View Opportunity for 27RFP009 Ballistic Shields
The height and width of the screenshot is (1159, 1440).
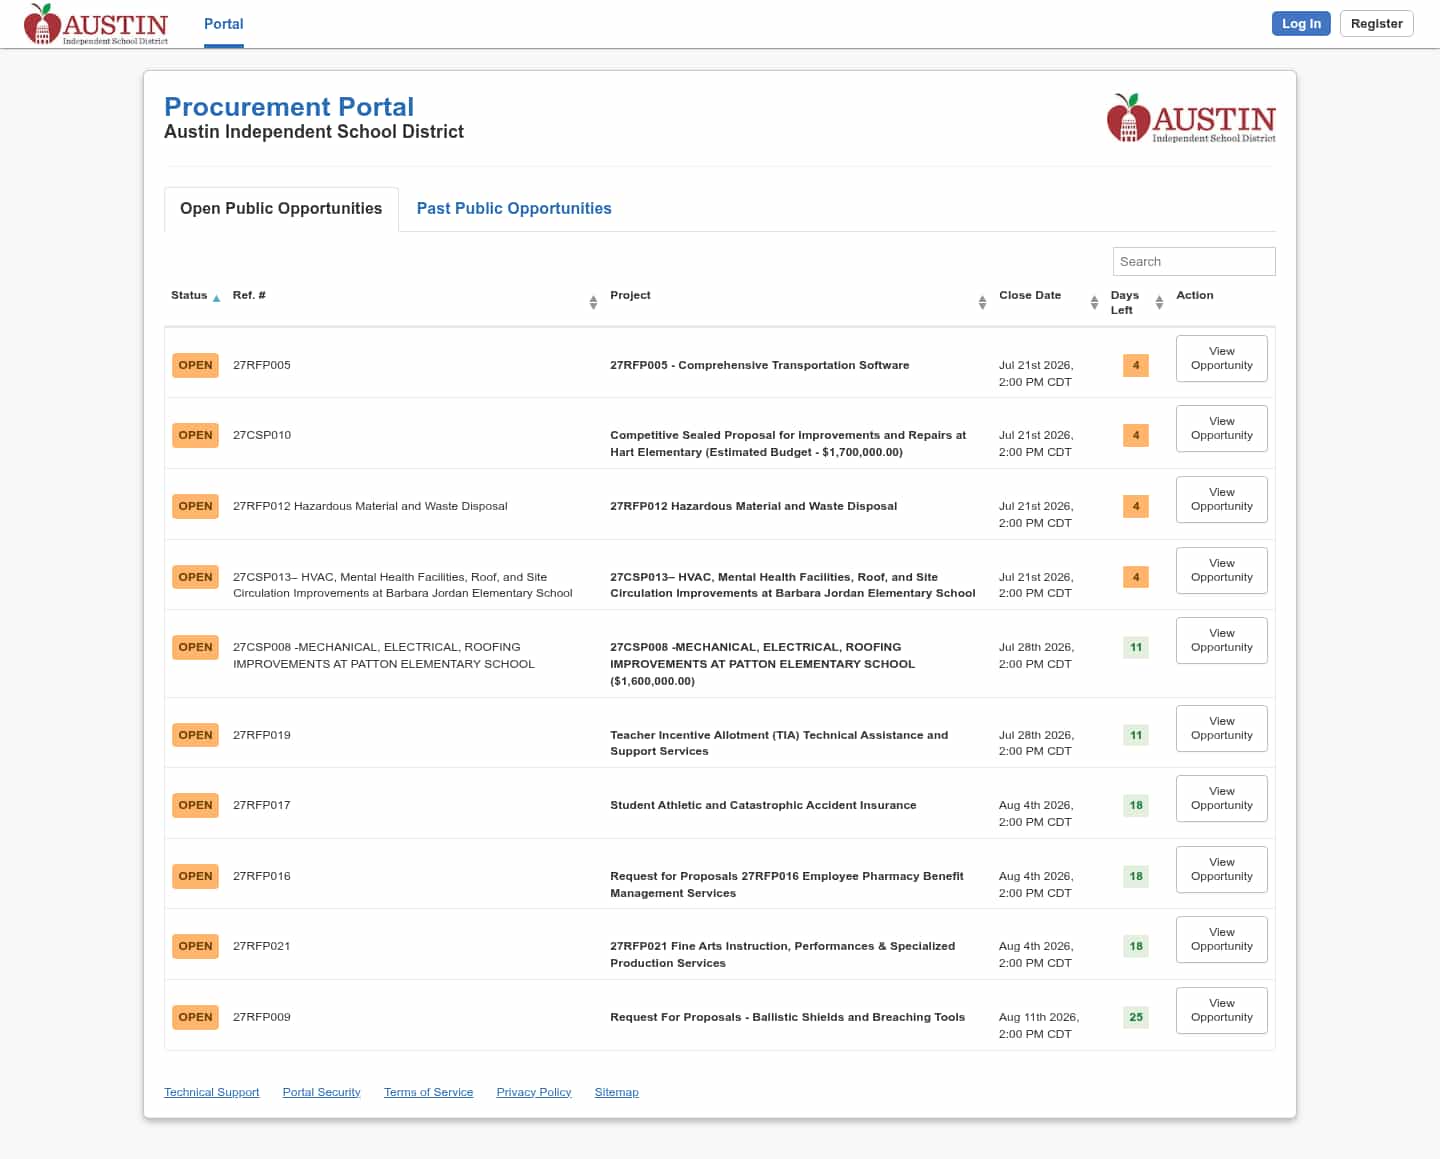[1221, 1010]
